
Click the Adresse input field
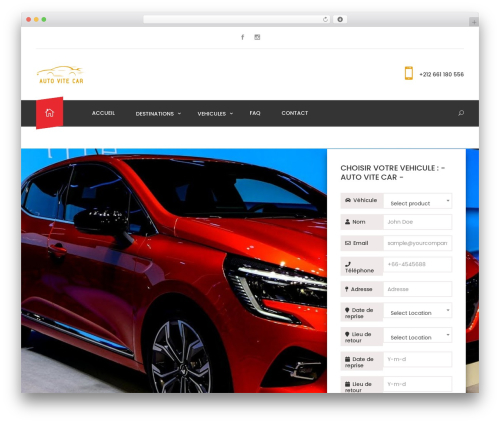click(418, 289)
